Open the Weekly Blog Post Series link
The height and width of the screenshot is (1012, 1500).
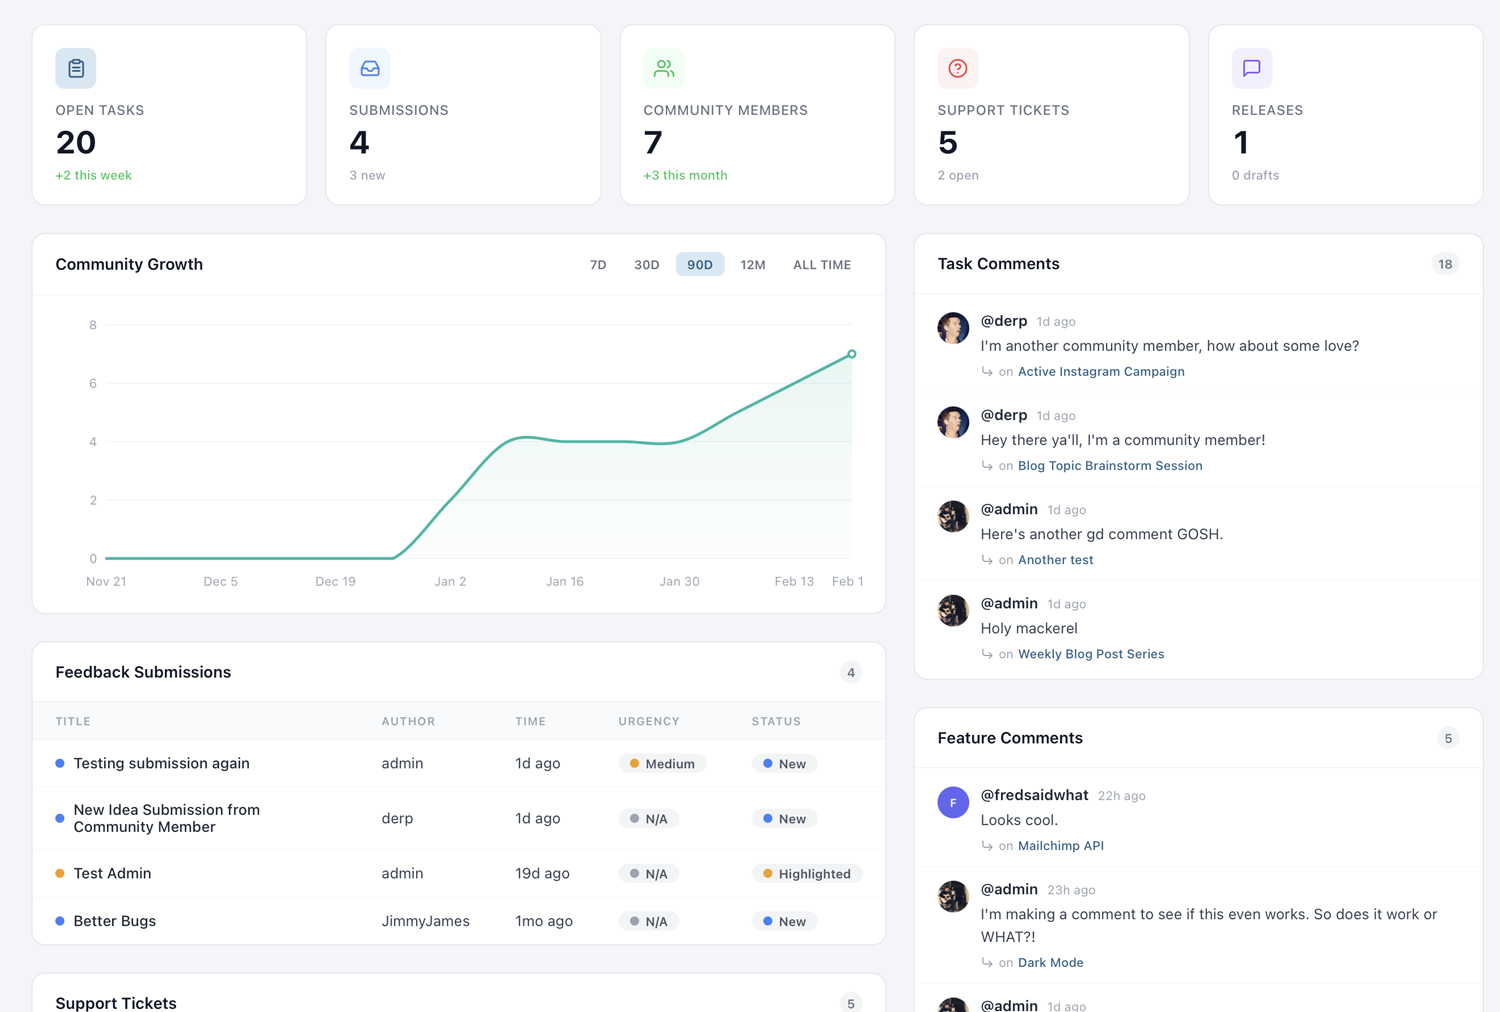pos(1090,653)
